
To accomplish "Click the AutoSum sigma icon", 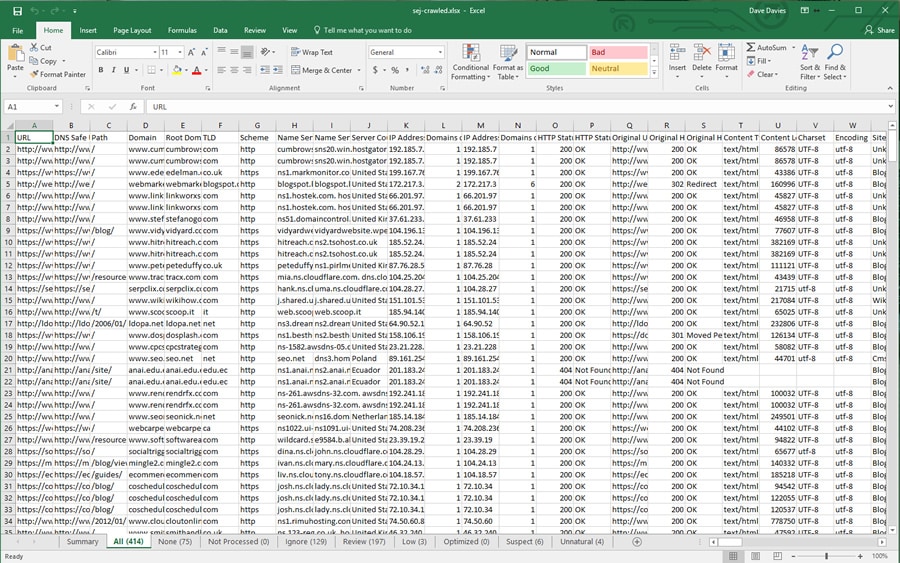I will (751, 47).
